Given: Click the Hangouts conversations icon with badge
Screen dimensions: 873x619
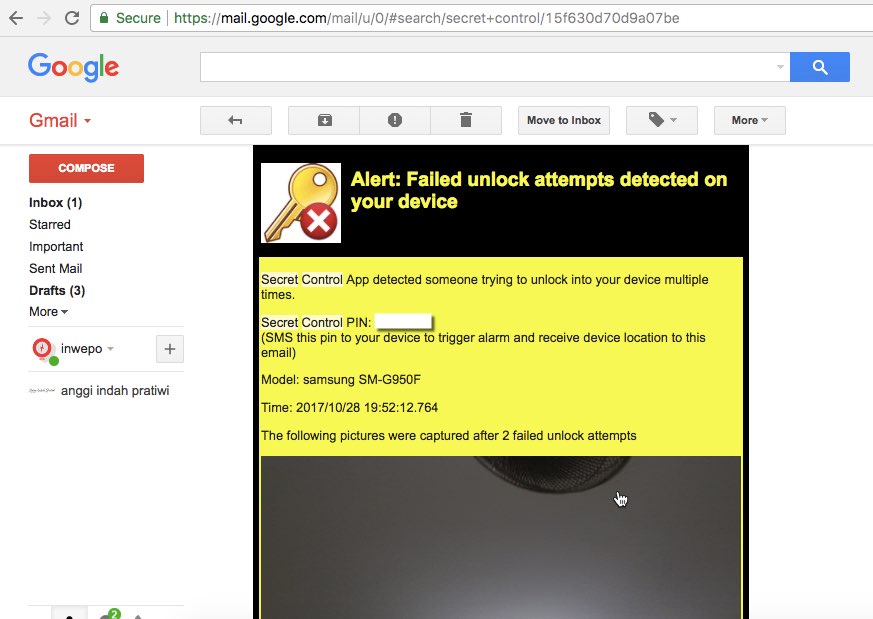Looking at the screenshot, I should 108,615.
